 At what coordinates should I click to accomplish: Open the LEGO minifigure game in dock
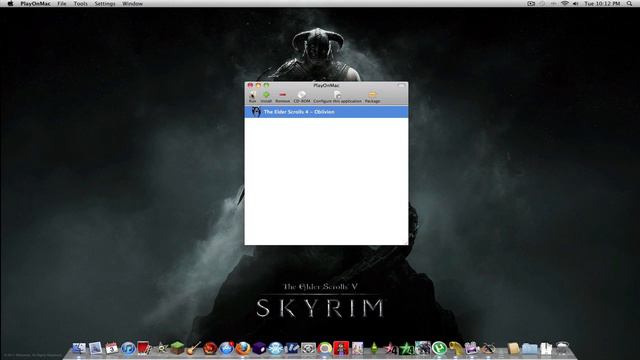pyautogui.click(x=341, y=348)
